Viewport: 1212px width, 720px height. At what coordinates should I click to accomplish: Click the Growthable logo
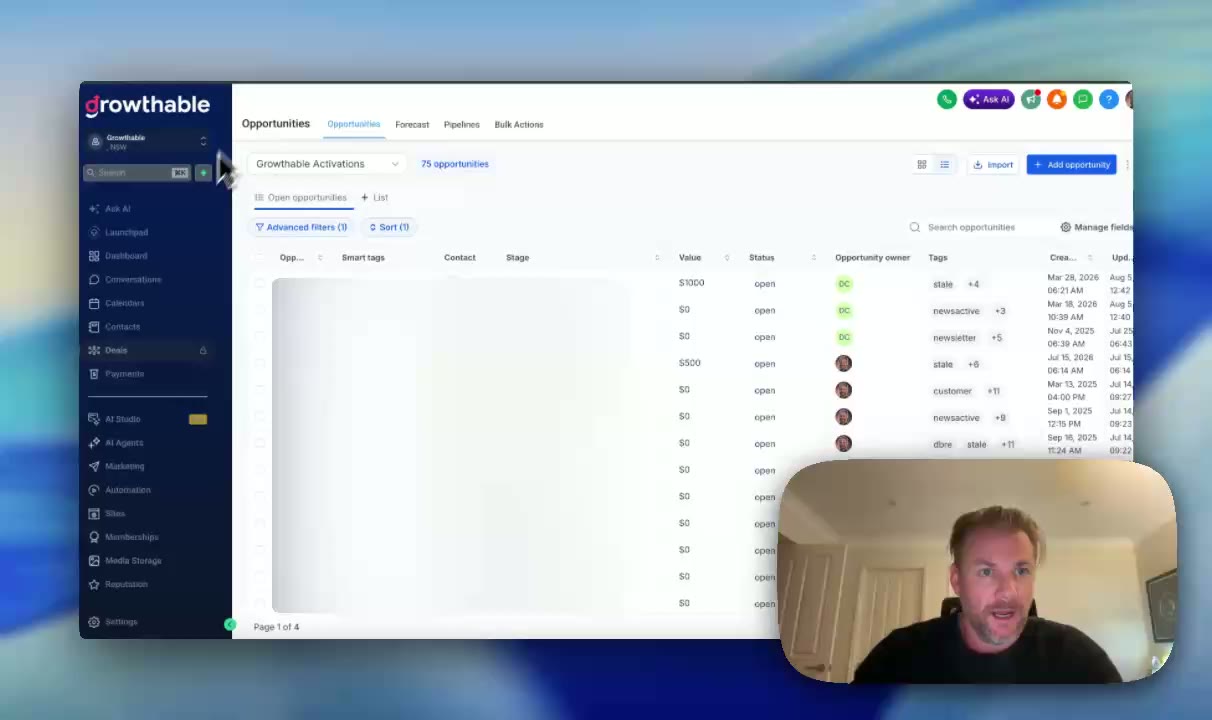coord(147,105)
